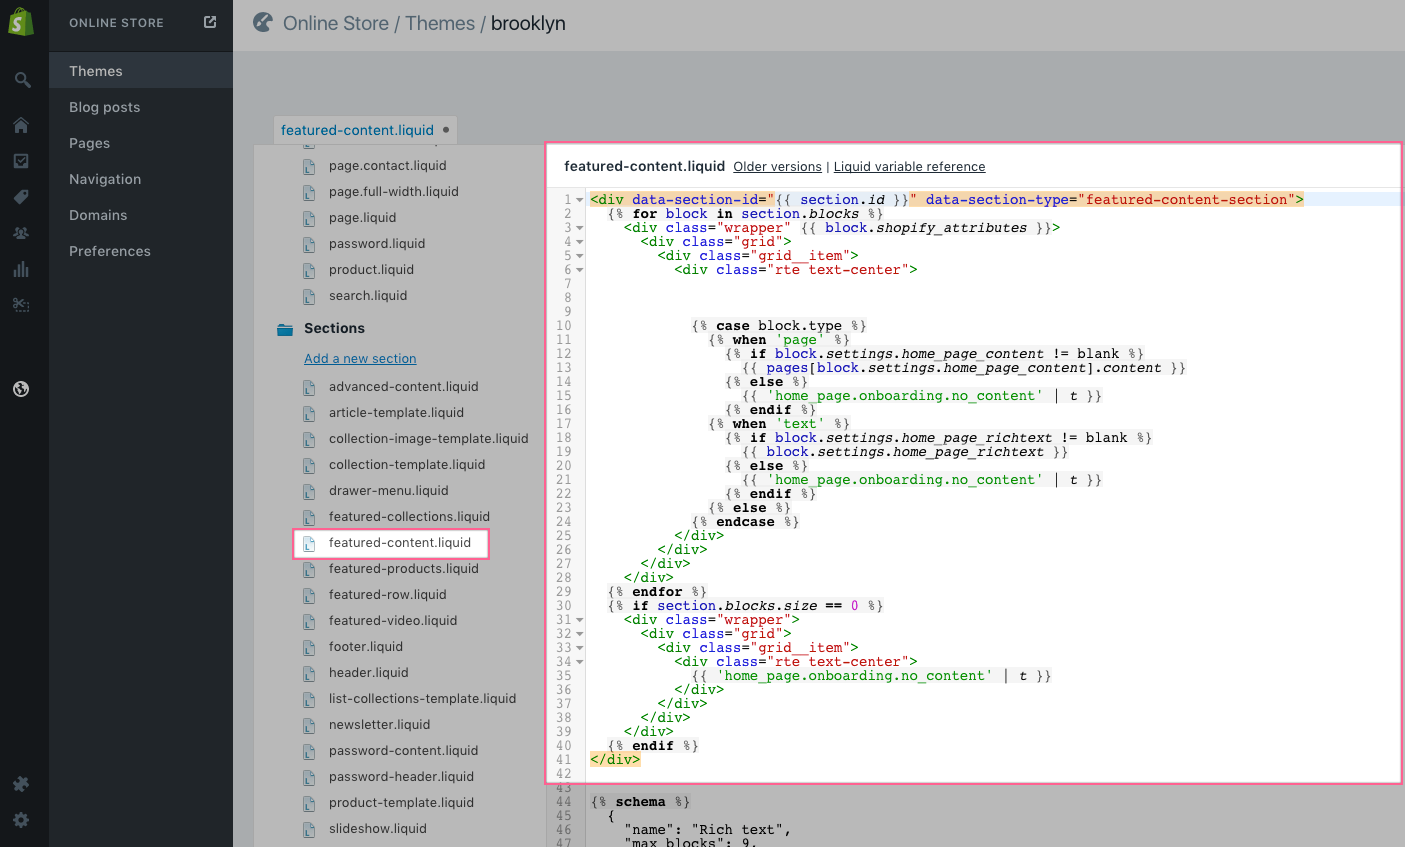The image size is (1405, 847).
Task: Open Discounts icon in sidebar
Action: (x=21, y=305)
